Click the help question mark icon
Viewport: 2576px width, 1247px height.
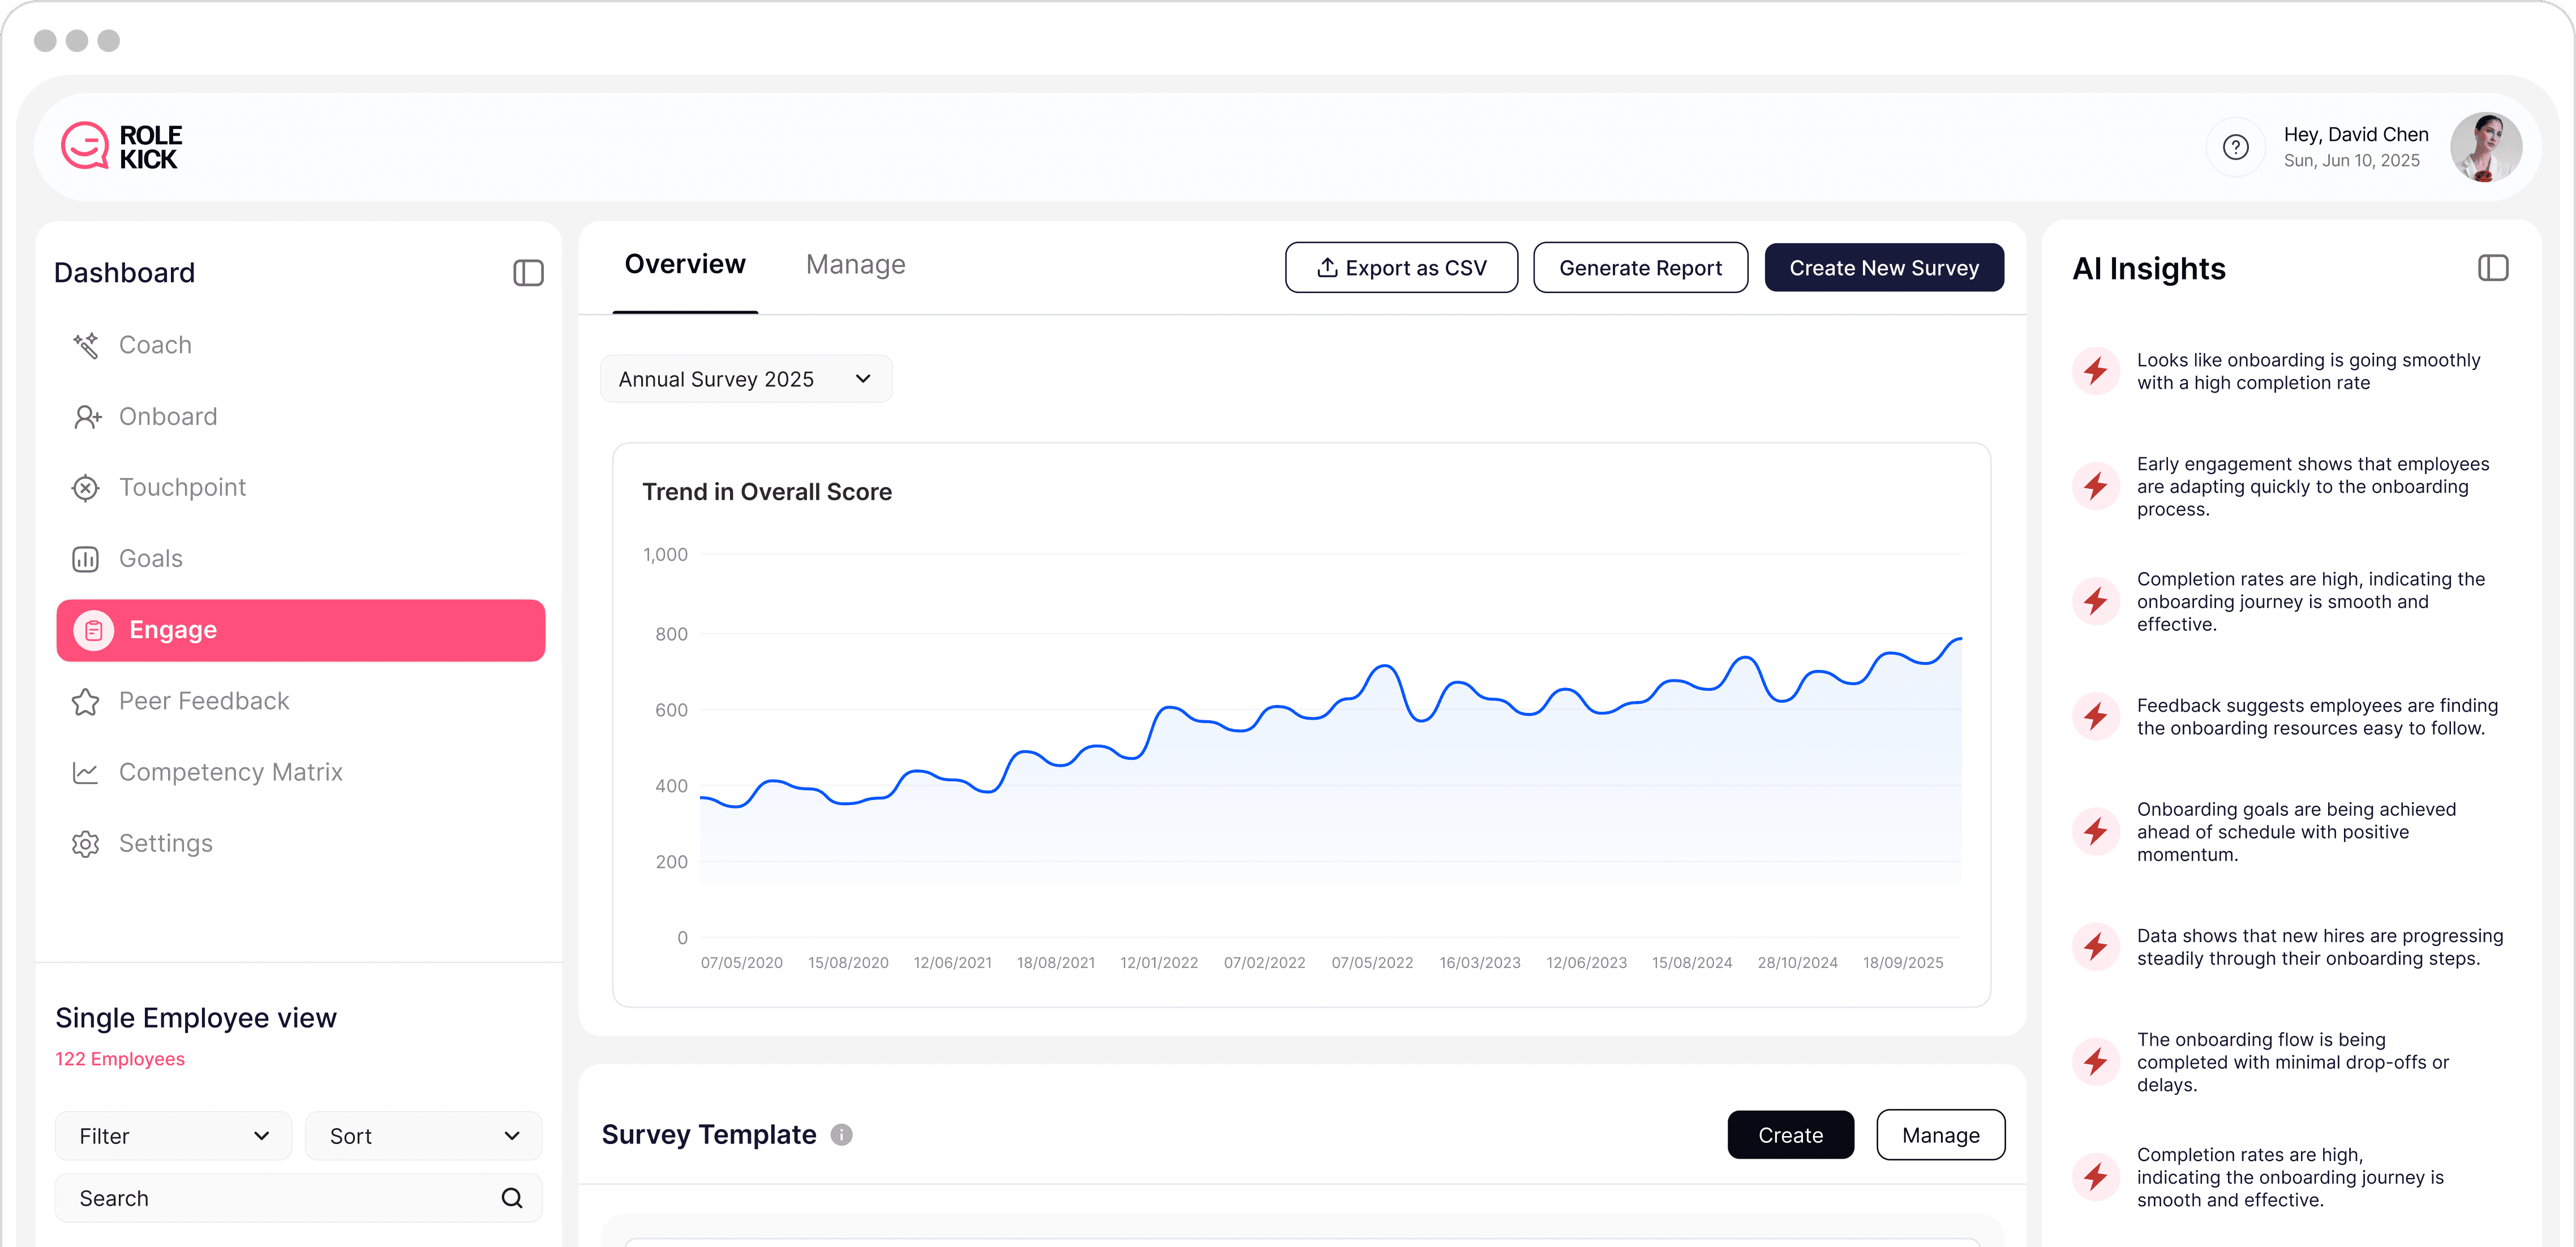click(2235, 147)
